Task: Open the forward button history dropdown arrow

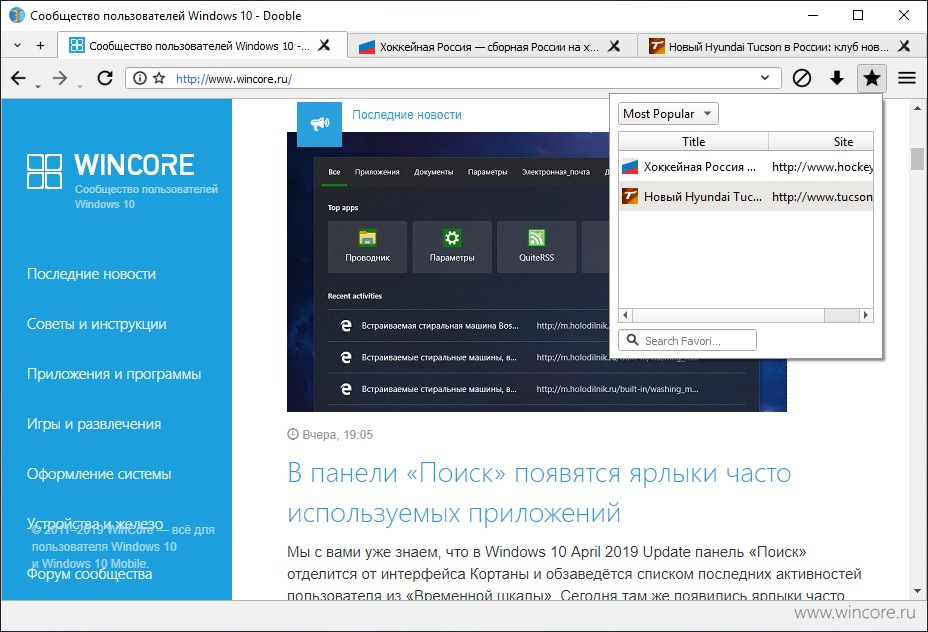Action: coord(79,86)
